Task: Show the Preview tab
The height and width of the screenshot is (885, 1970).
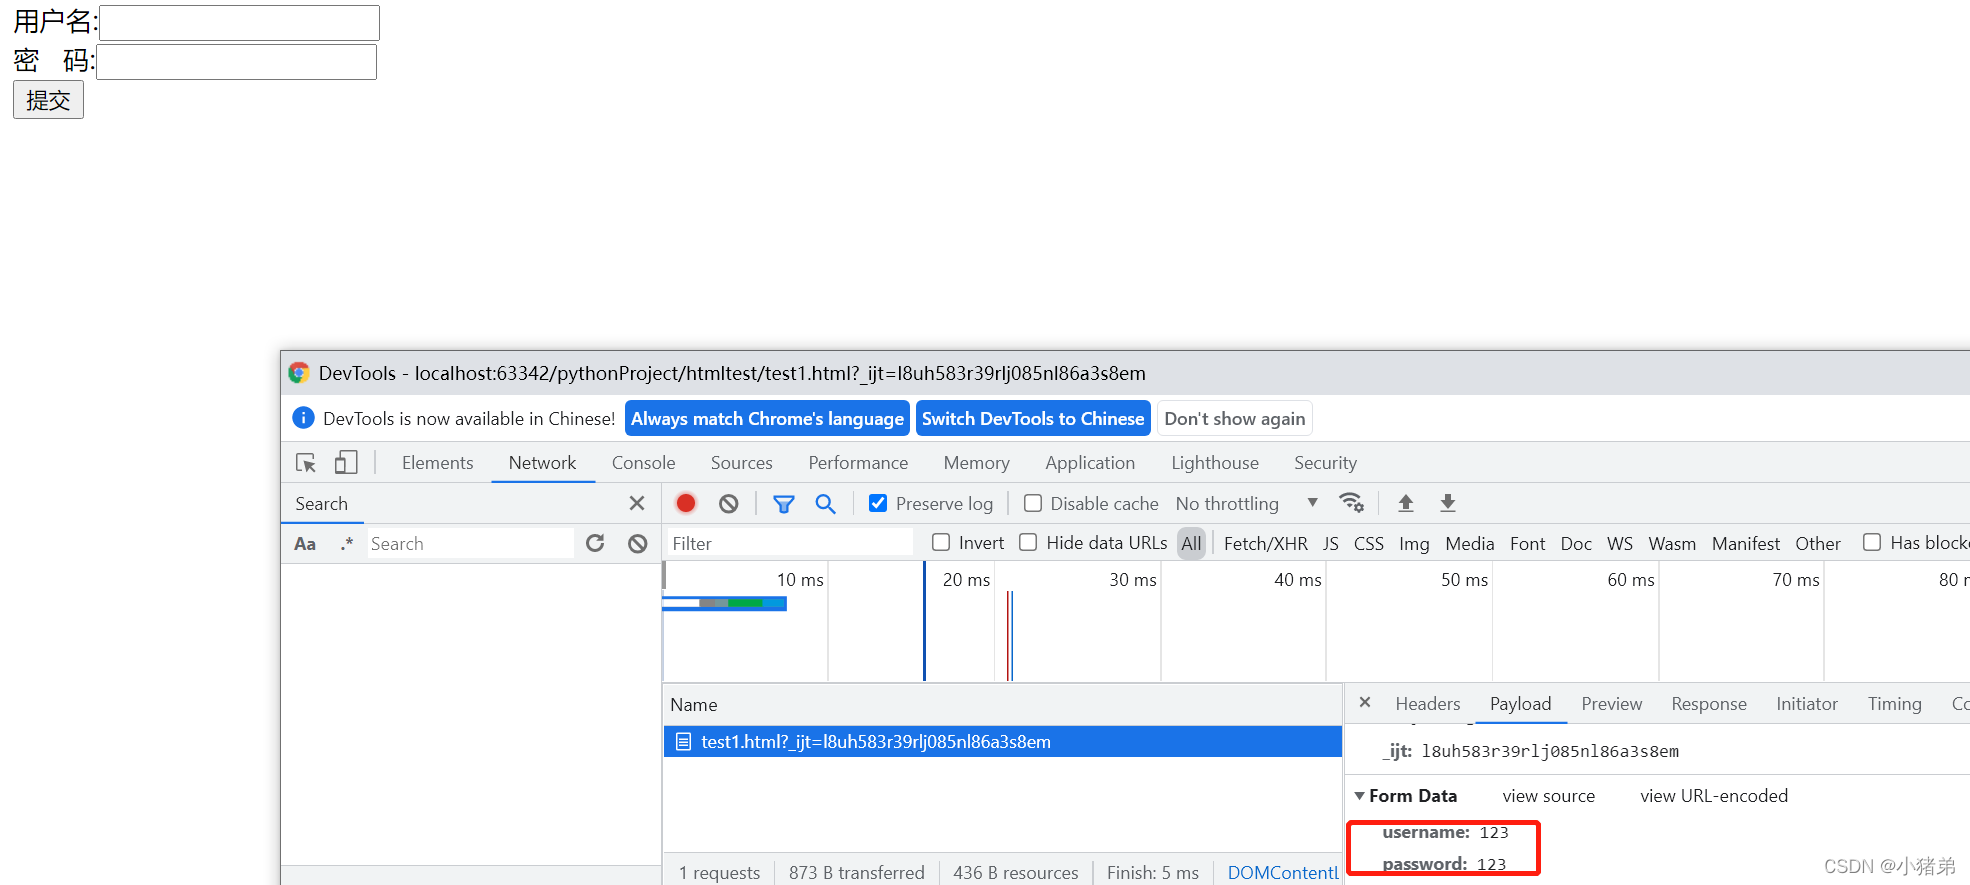Action: pos(1612,704)
